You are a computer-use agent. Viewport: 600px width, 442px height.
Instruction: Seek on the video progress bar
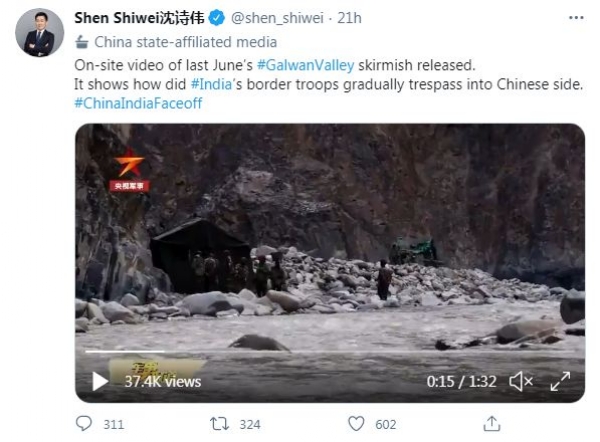pos(330,351)
